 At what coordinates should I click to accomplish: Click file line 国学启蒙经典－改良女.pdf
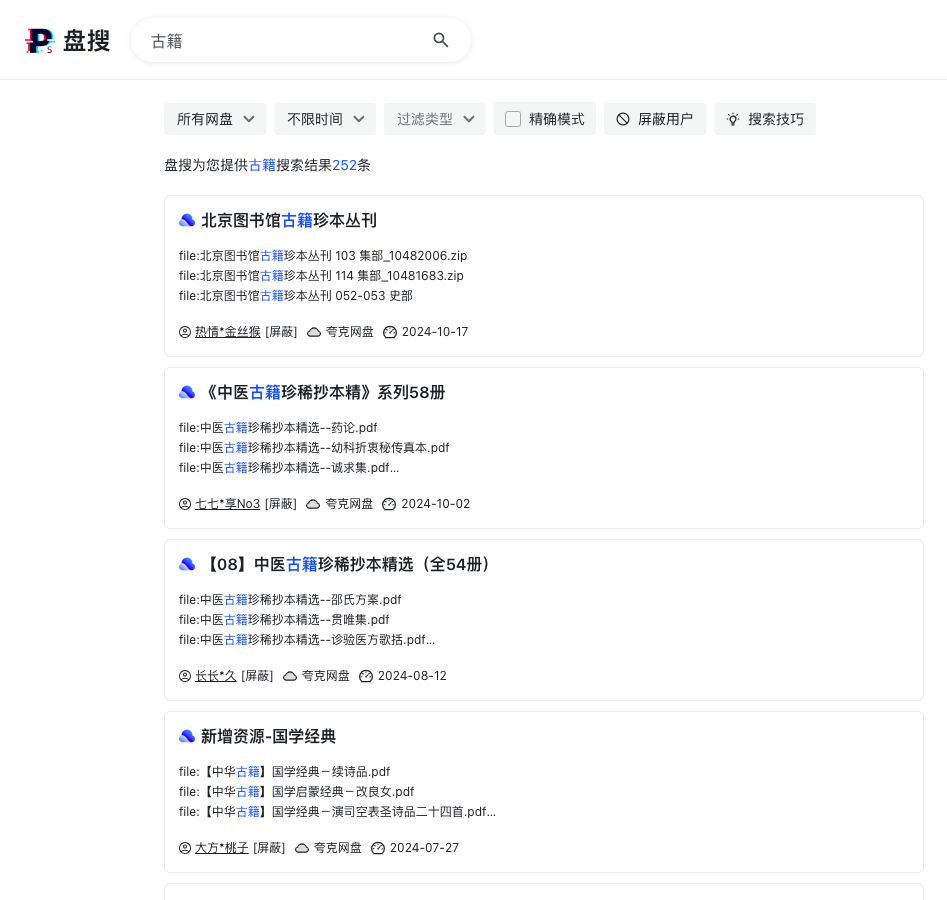[297, 792]
